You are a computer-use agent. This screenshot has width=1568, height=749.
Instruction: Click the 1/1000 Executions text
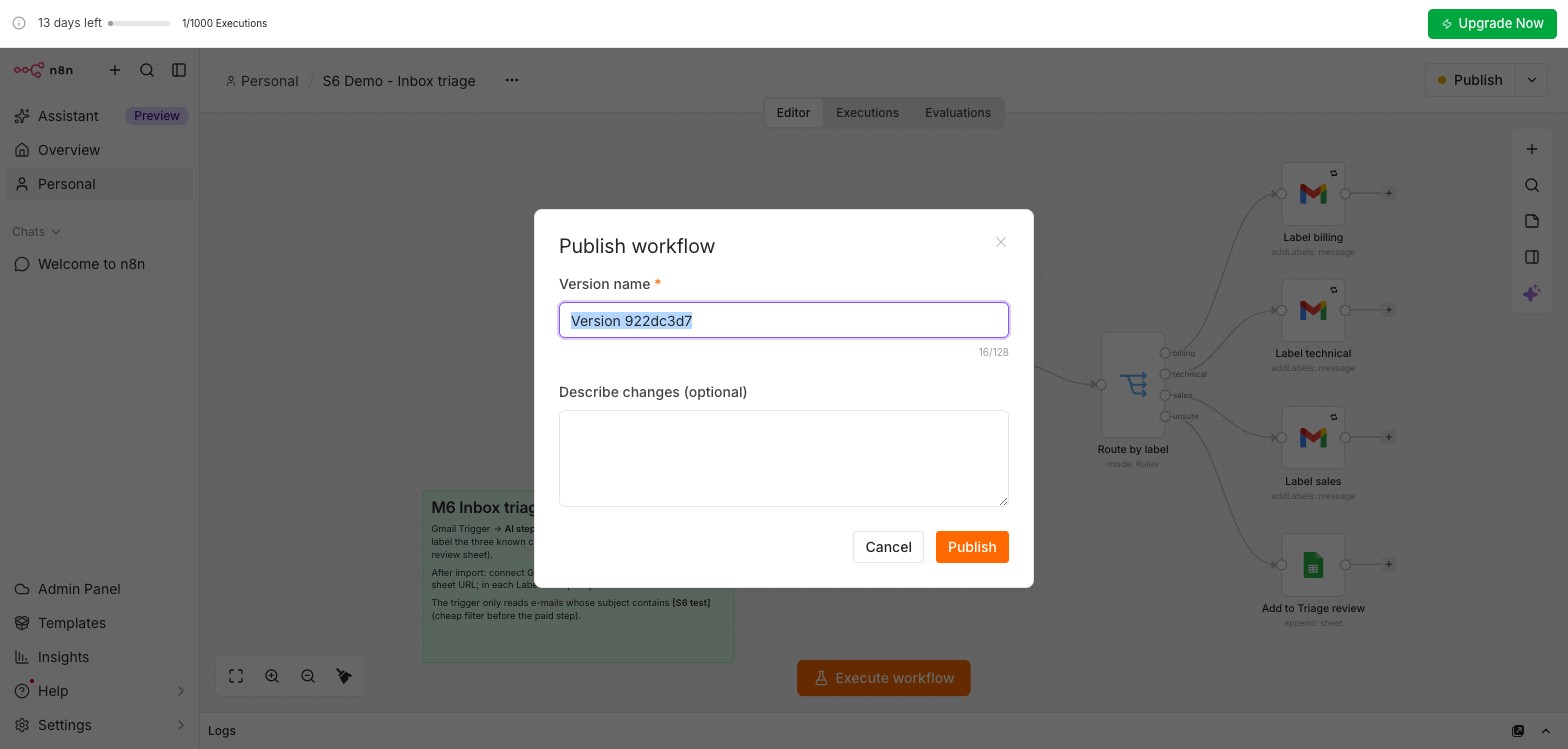[225, 23]
